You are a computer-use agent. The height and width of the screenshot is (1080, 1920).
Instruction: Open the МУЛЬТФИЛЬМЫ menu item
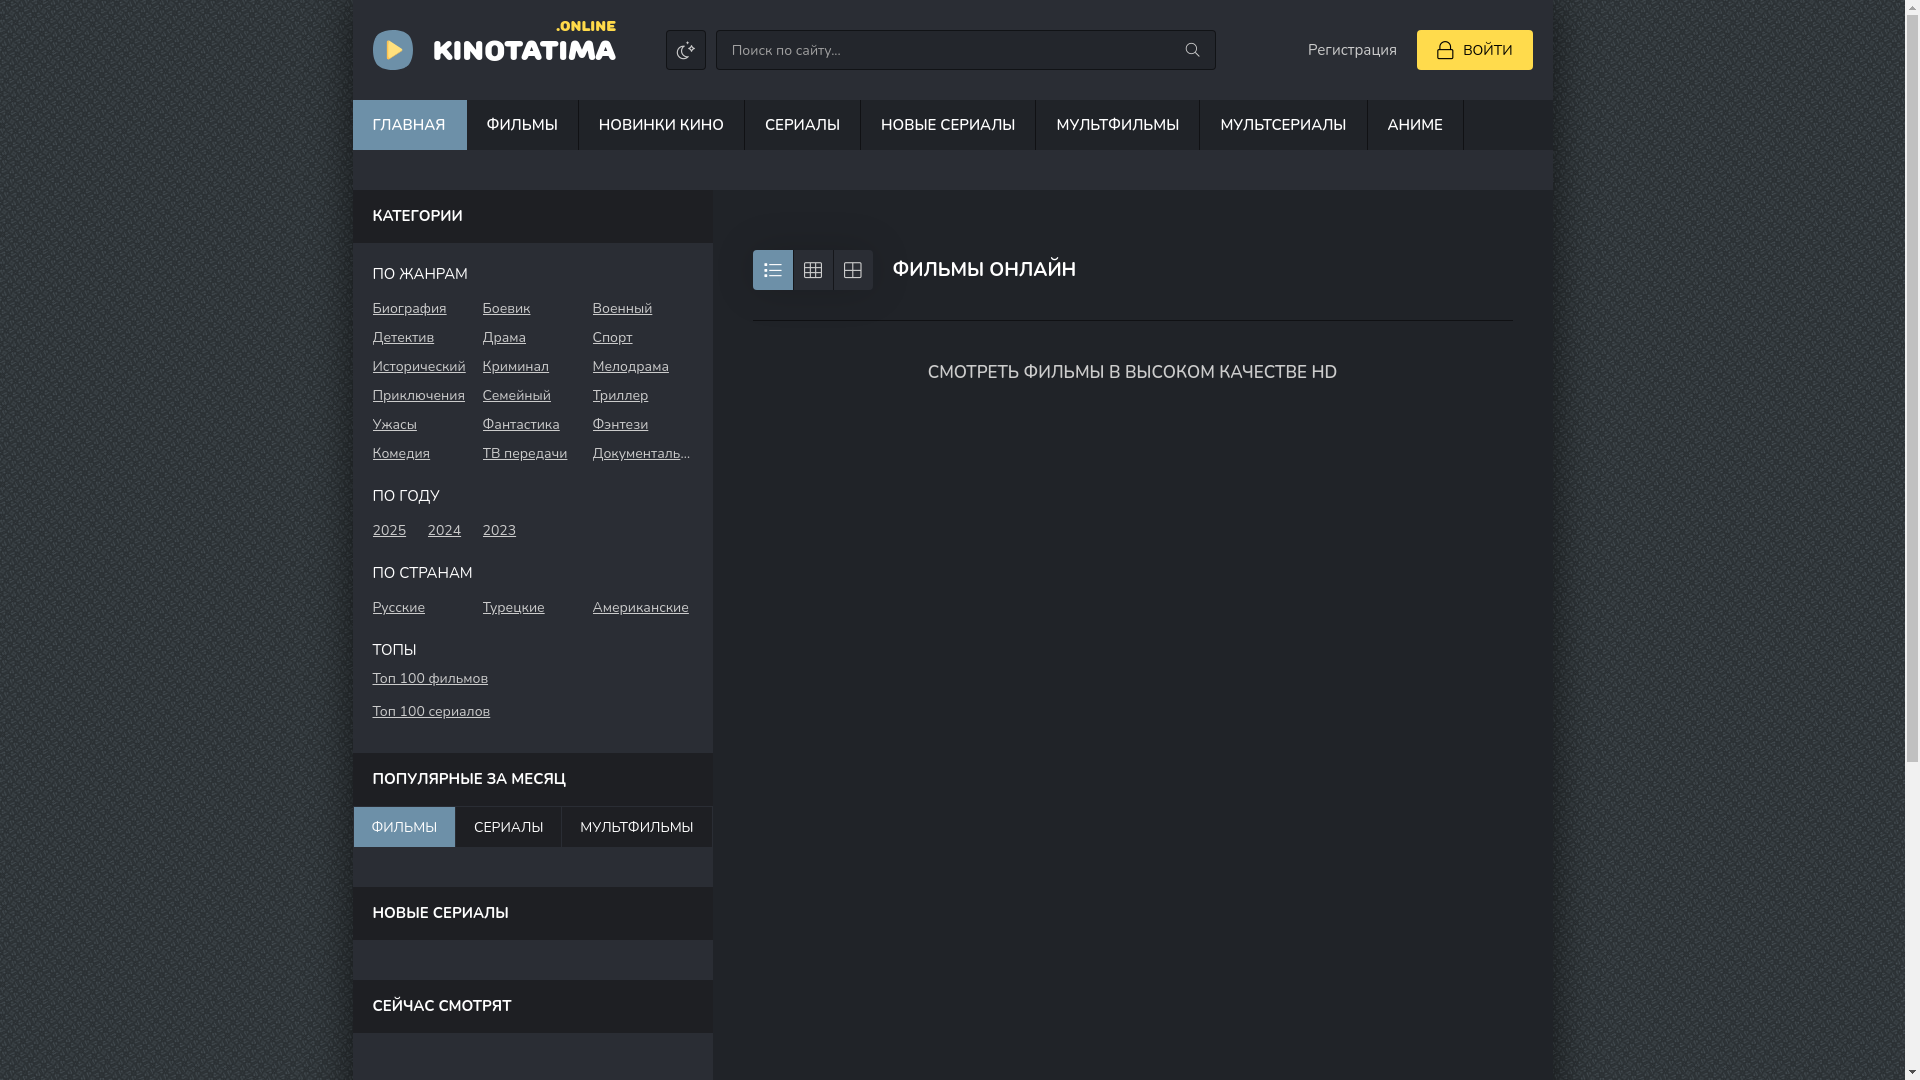(1117, 125)
